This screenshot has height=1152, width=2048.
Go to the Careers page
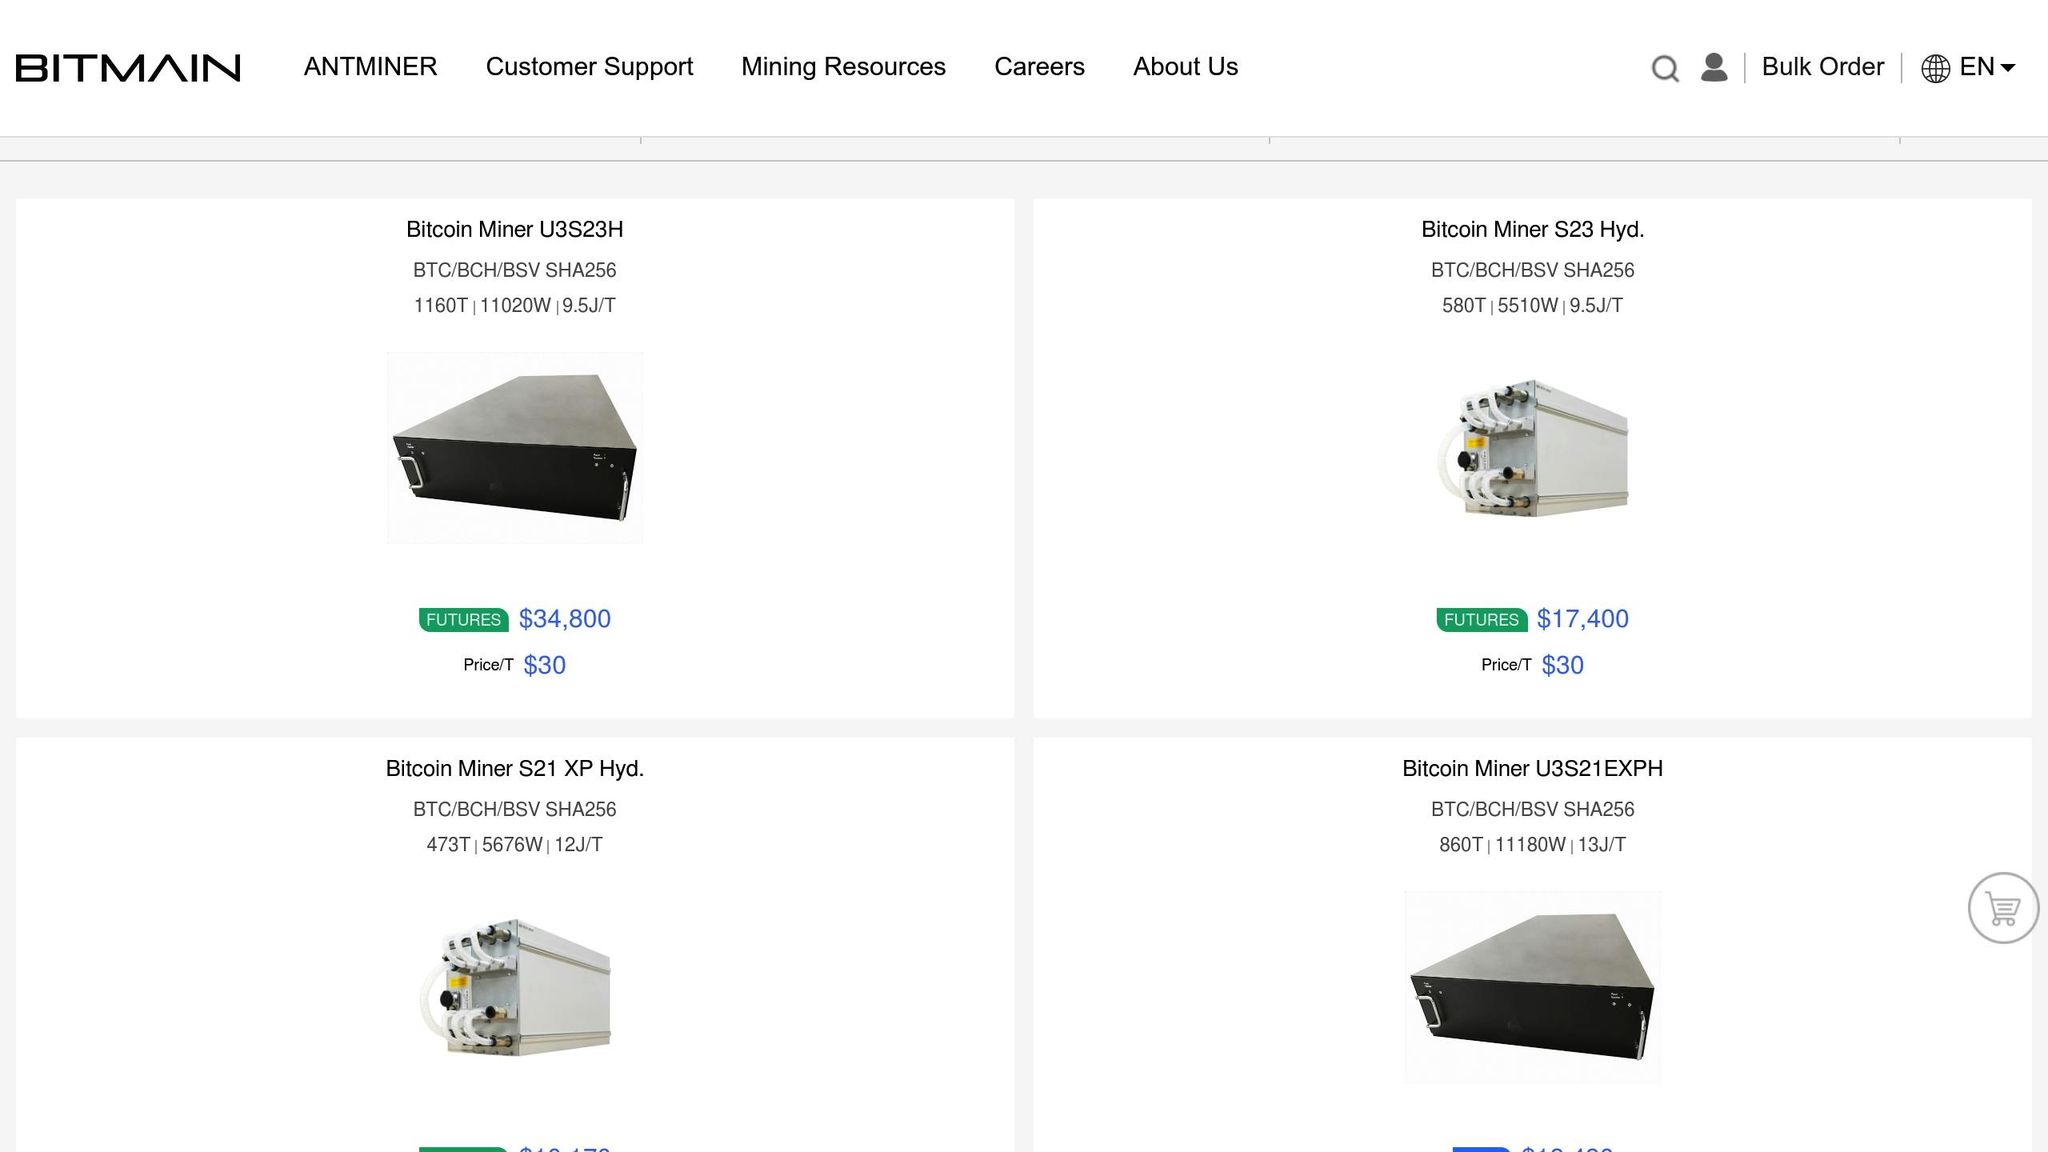[1039, 66]
